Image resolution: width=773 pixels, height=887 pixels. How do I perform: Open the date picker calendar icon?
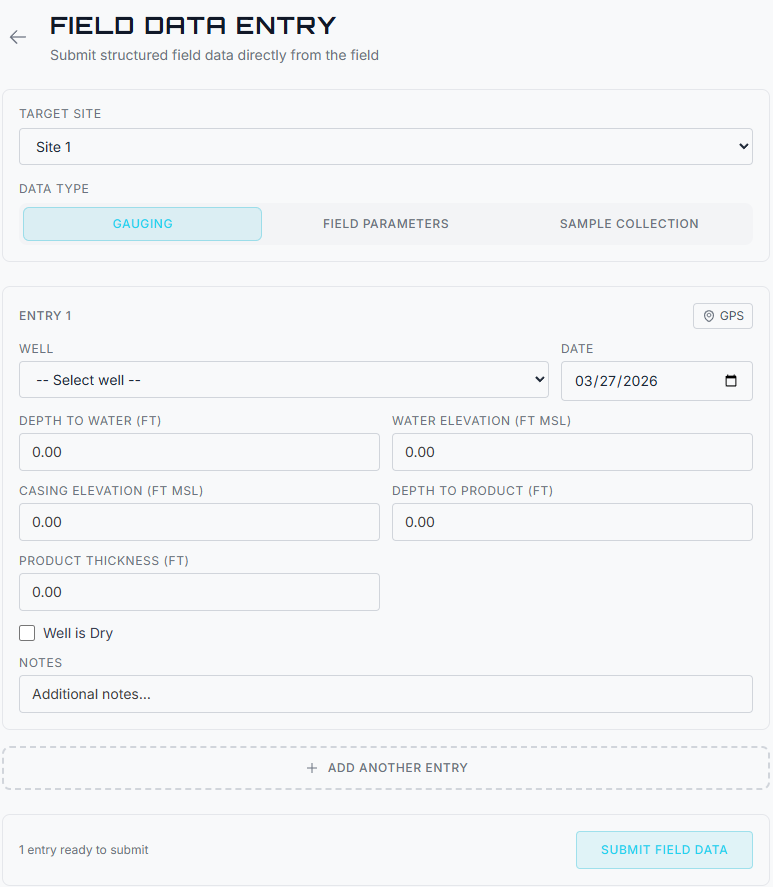point(731,381)
